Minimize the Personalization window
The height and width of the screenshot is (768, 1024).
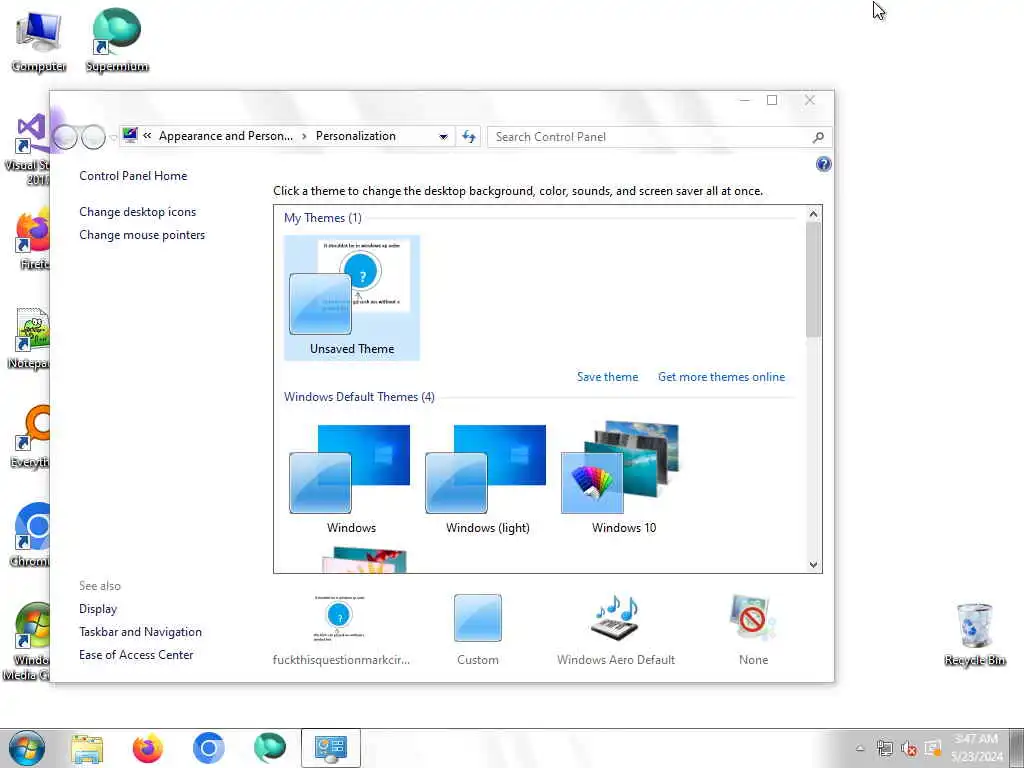click(744, 100)
